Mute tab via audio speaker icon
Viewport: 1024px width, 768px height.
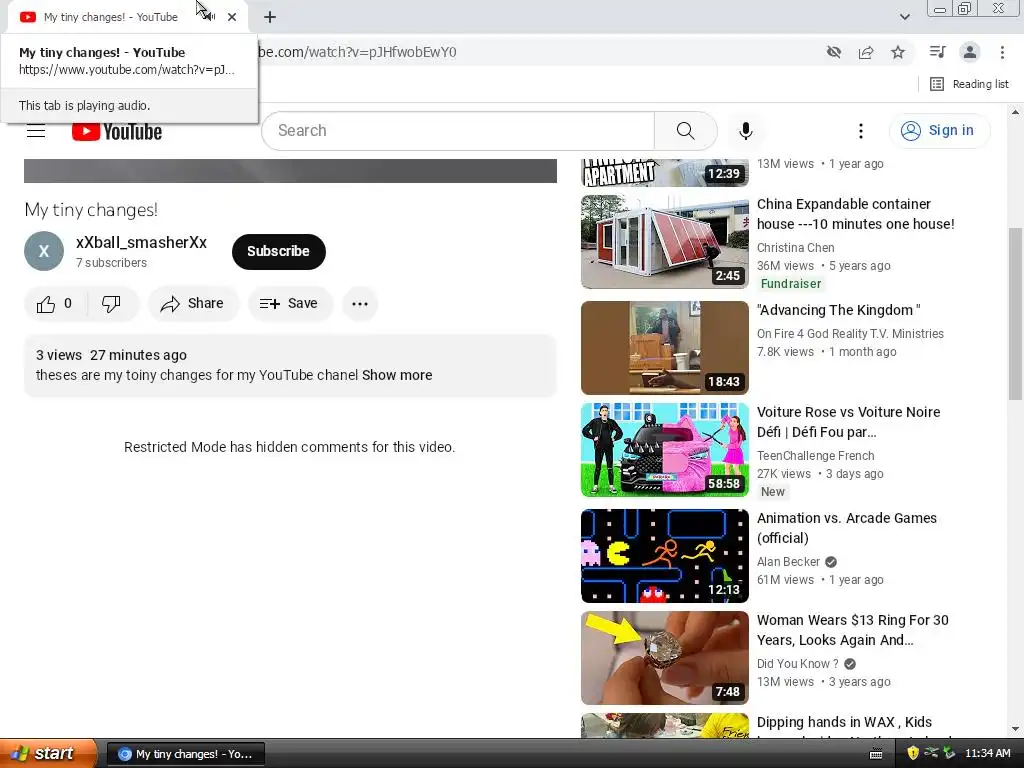210,17
